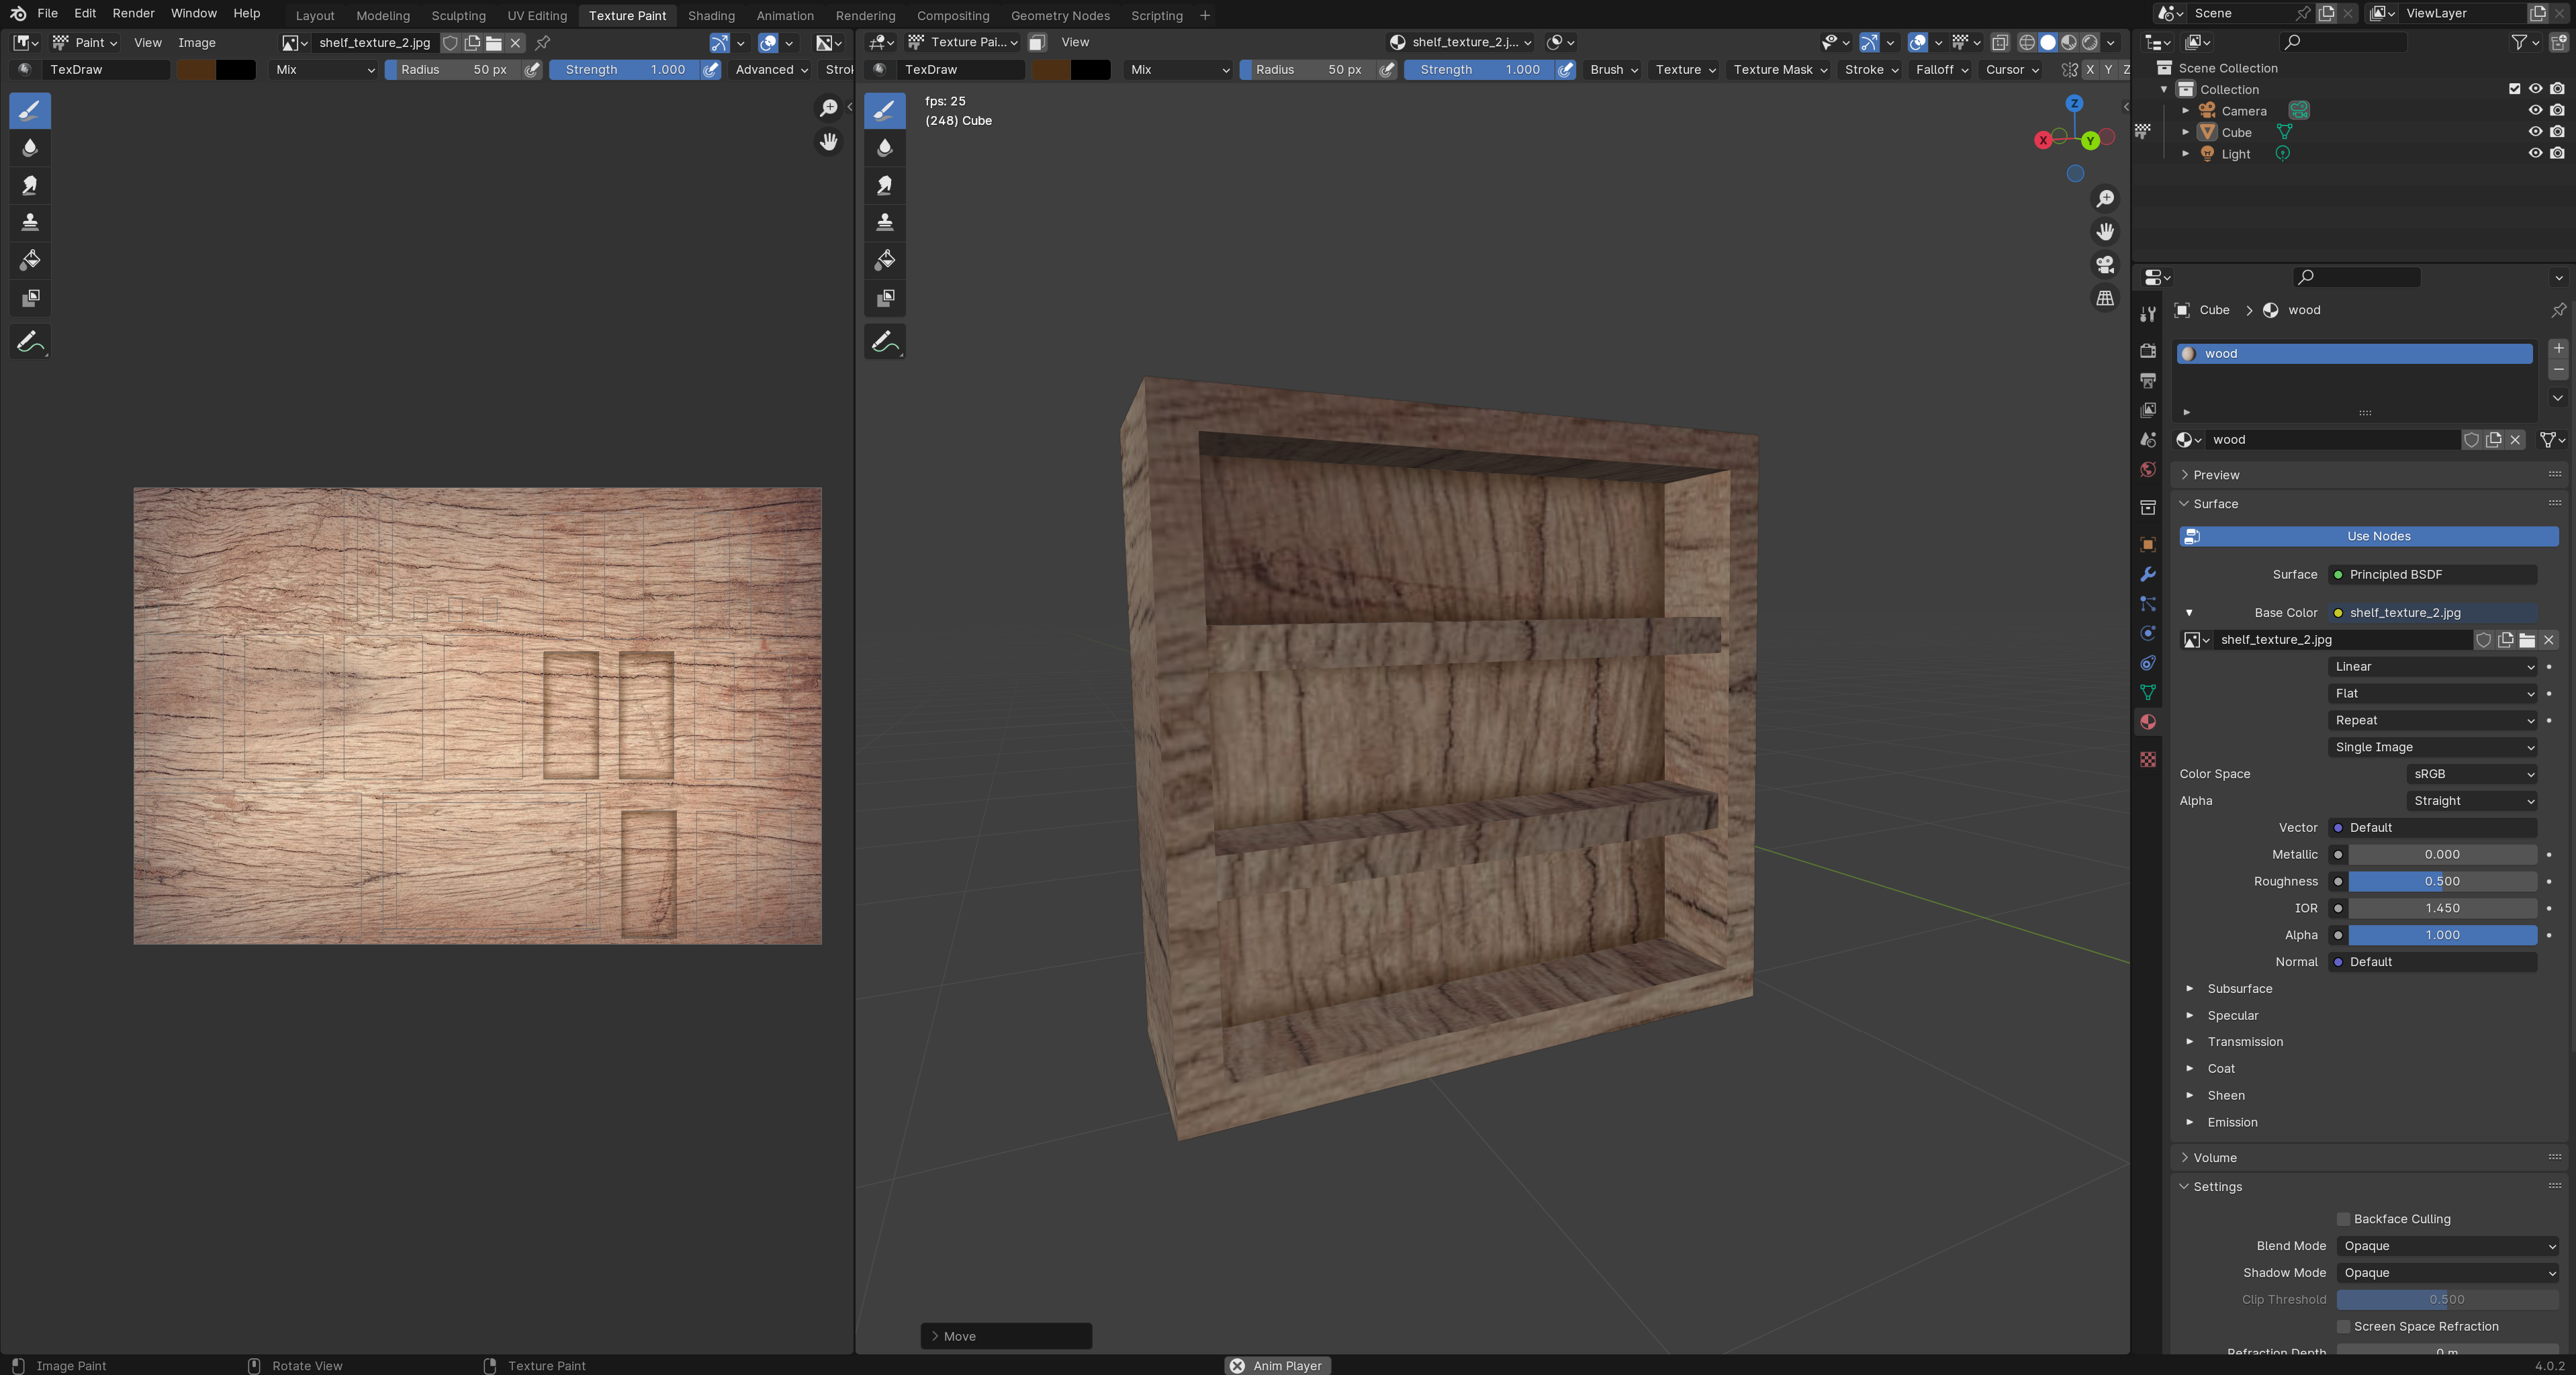Open the World Properties tab
The width and height of the screenshot is (2576, 1375).
(x=2147, y=470)
